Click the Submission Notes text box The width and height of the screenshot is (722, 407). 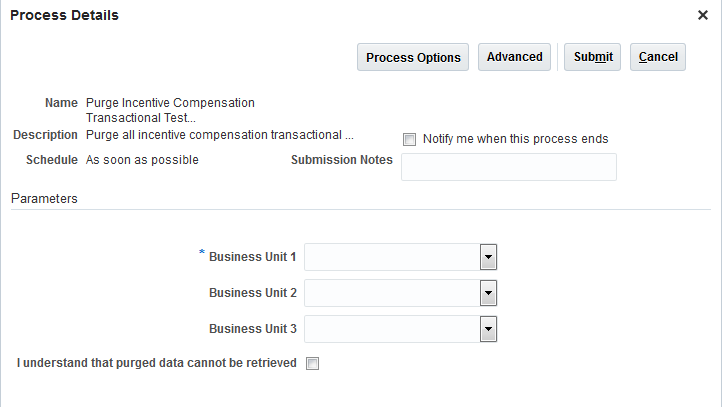click(508, 167)
